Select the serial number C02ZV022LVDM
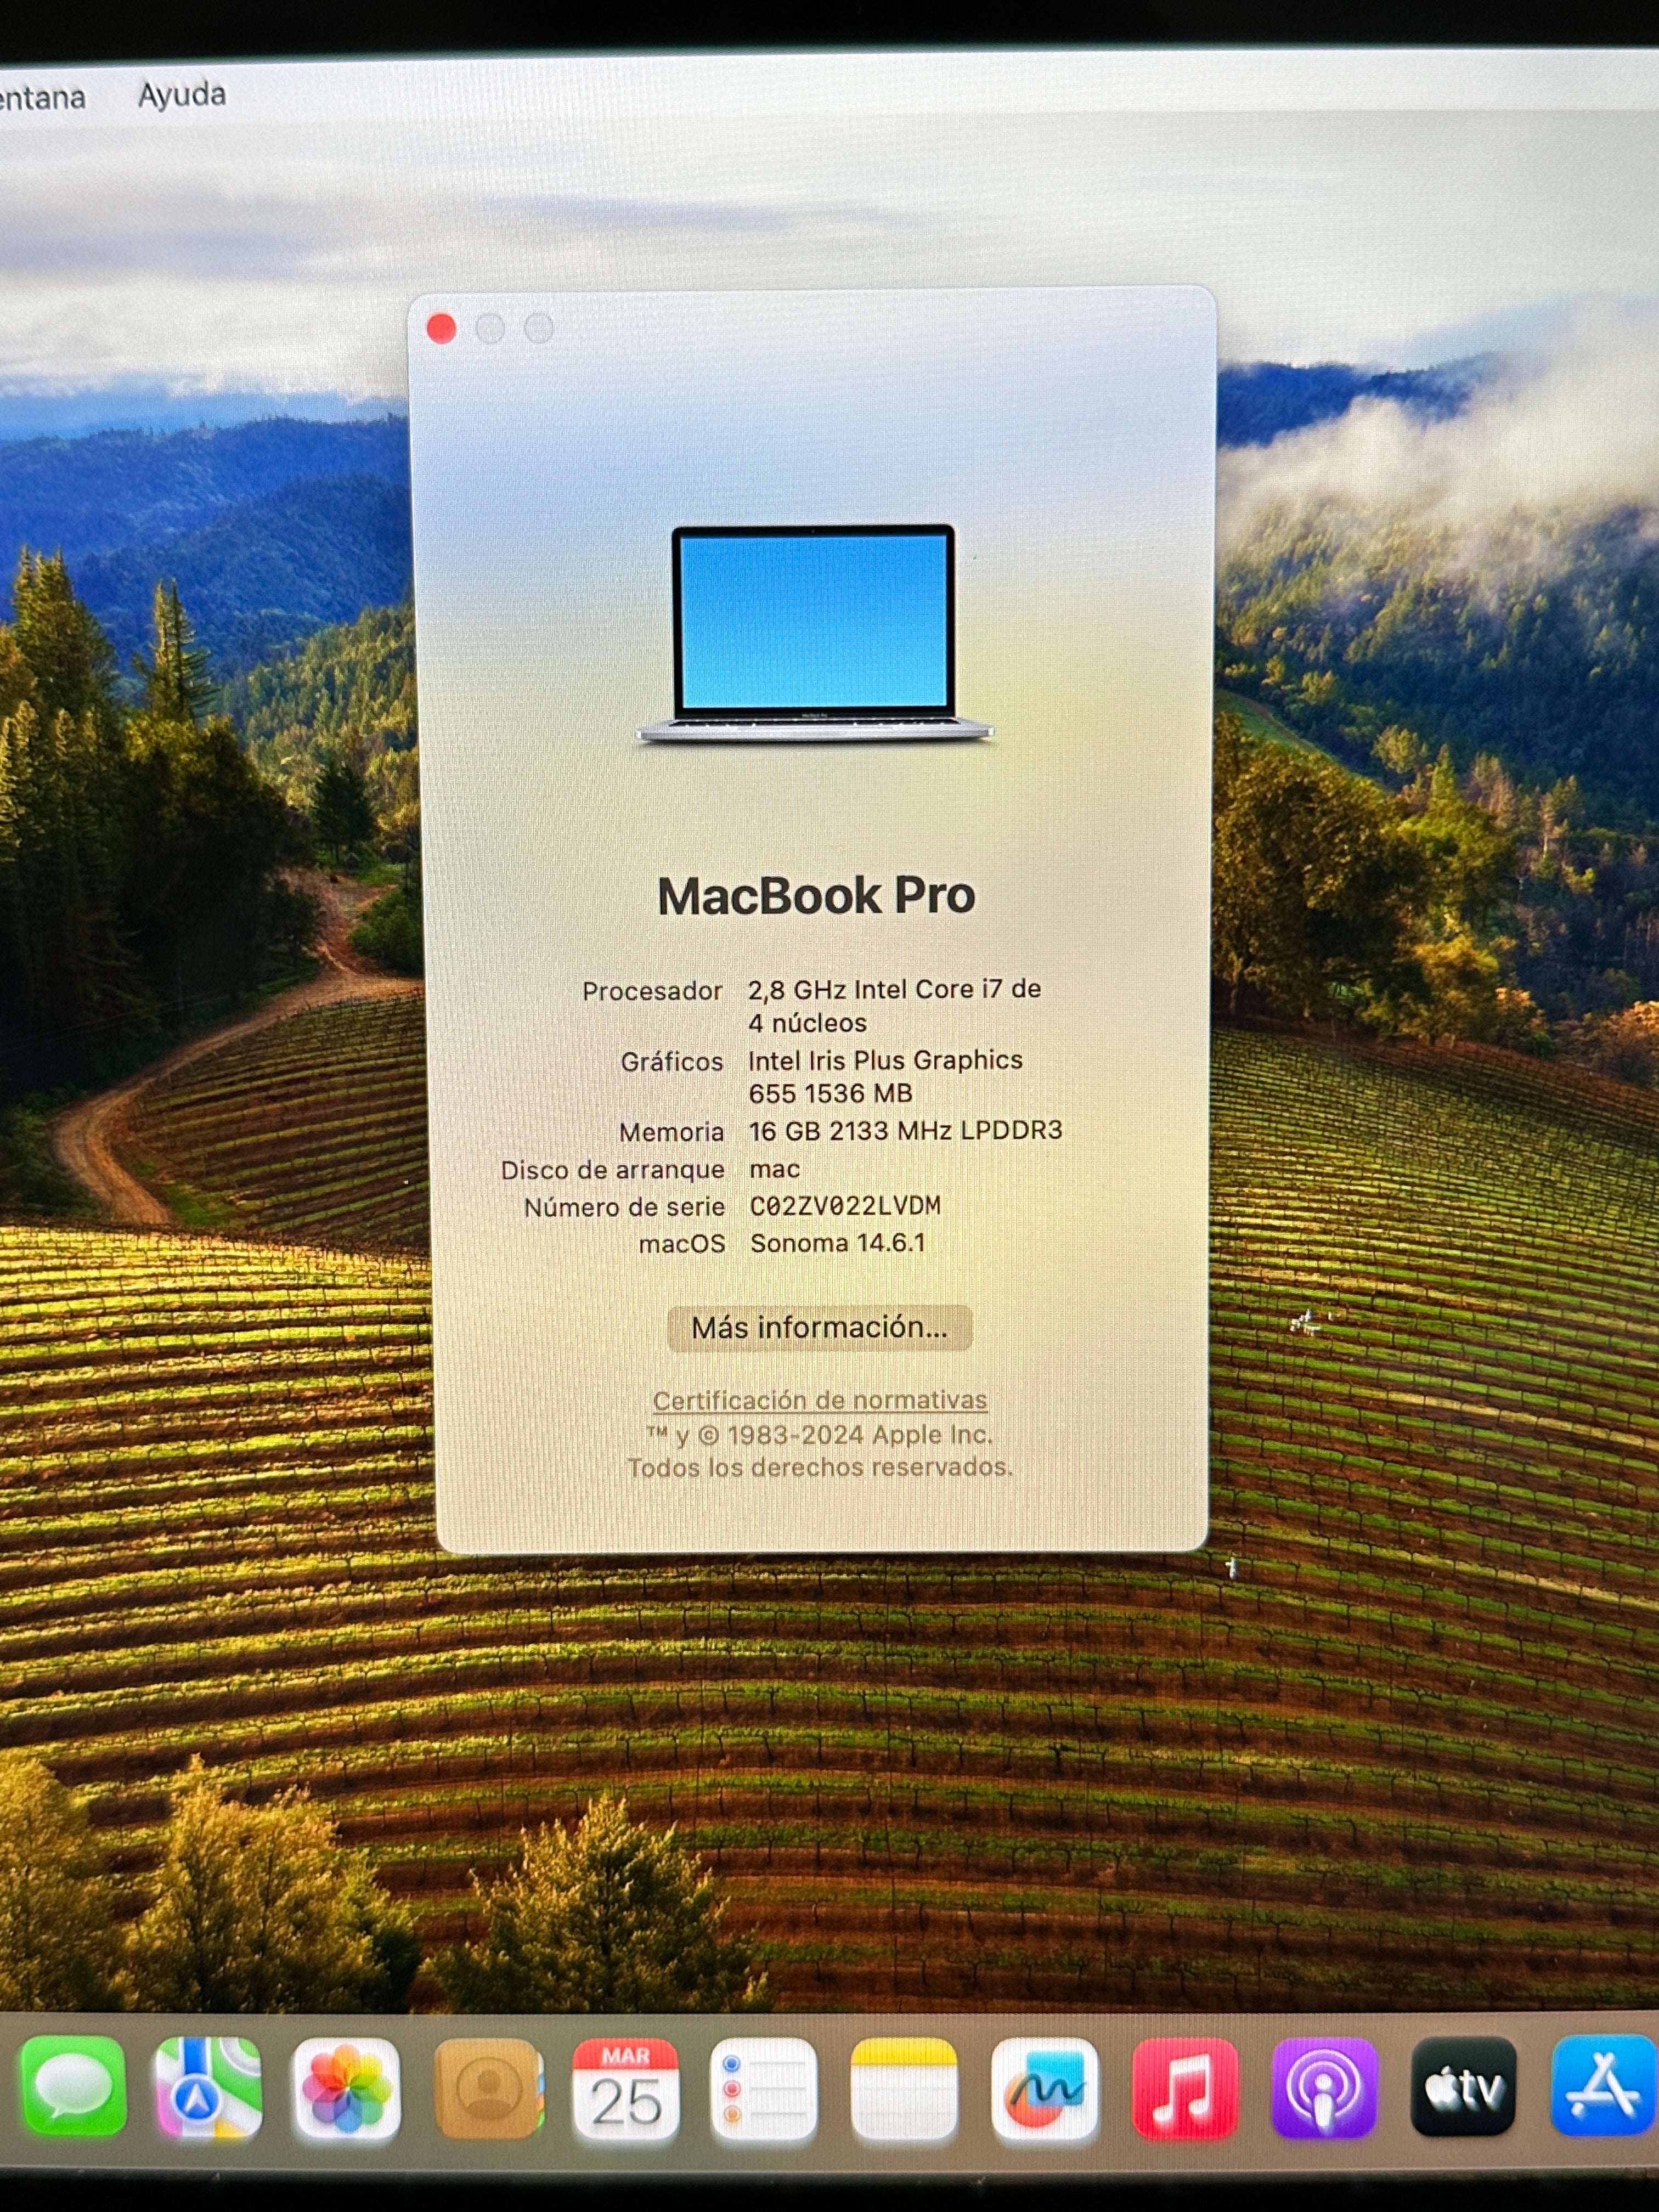Screen dimensions: 1659x2212 coord(845,1206)
